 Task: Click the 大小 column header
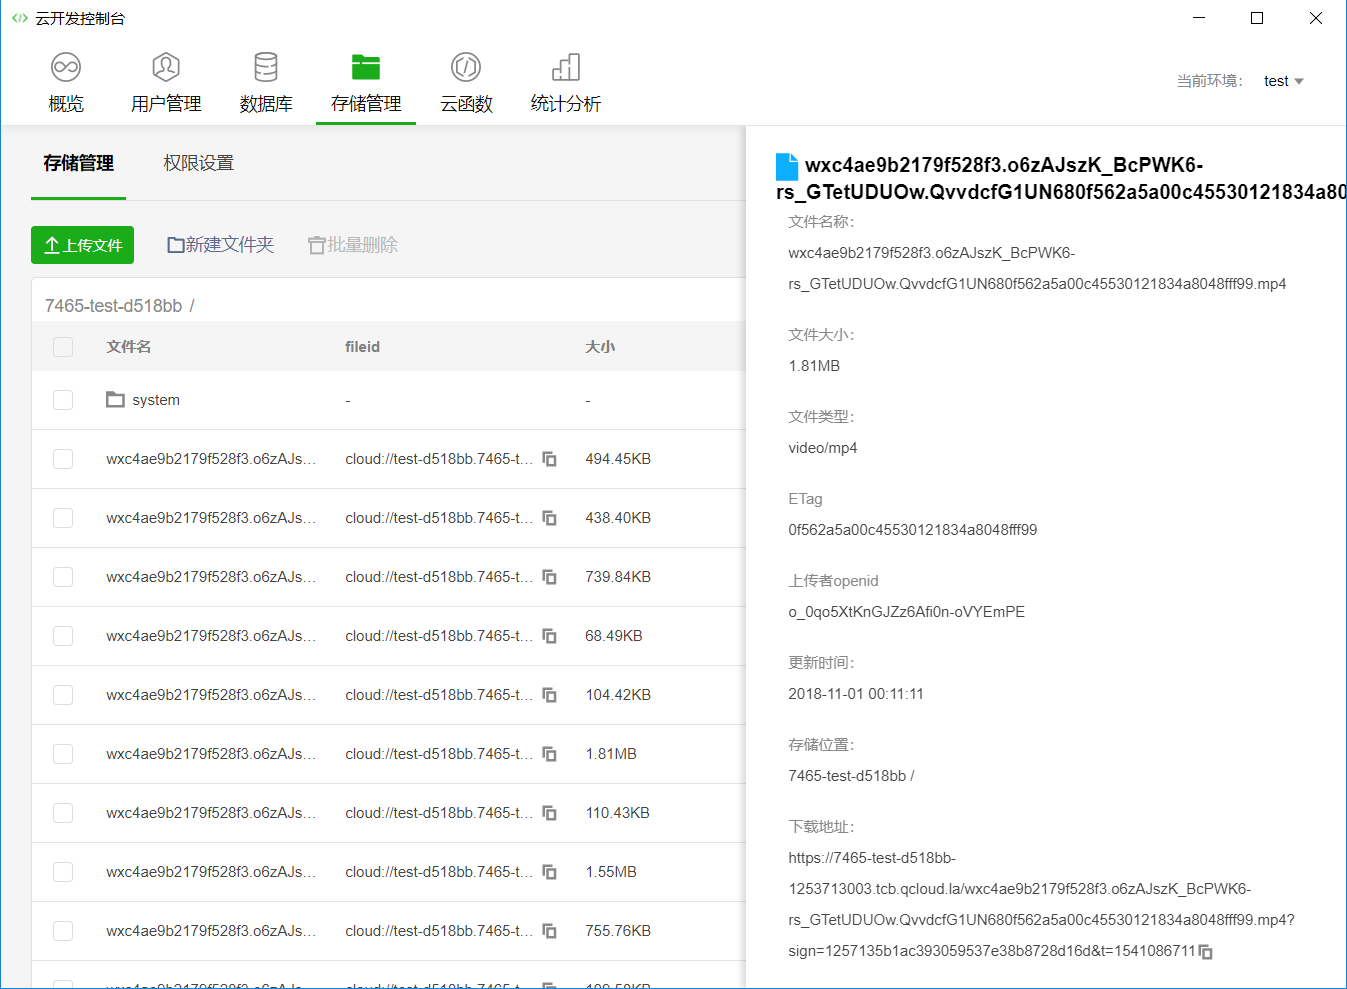(600, 347)
